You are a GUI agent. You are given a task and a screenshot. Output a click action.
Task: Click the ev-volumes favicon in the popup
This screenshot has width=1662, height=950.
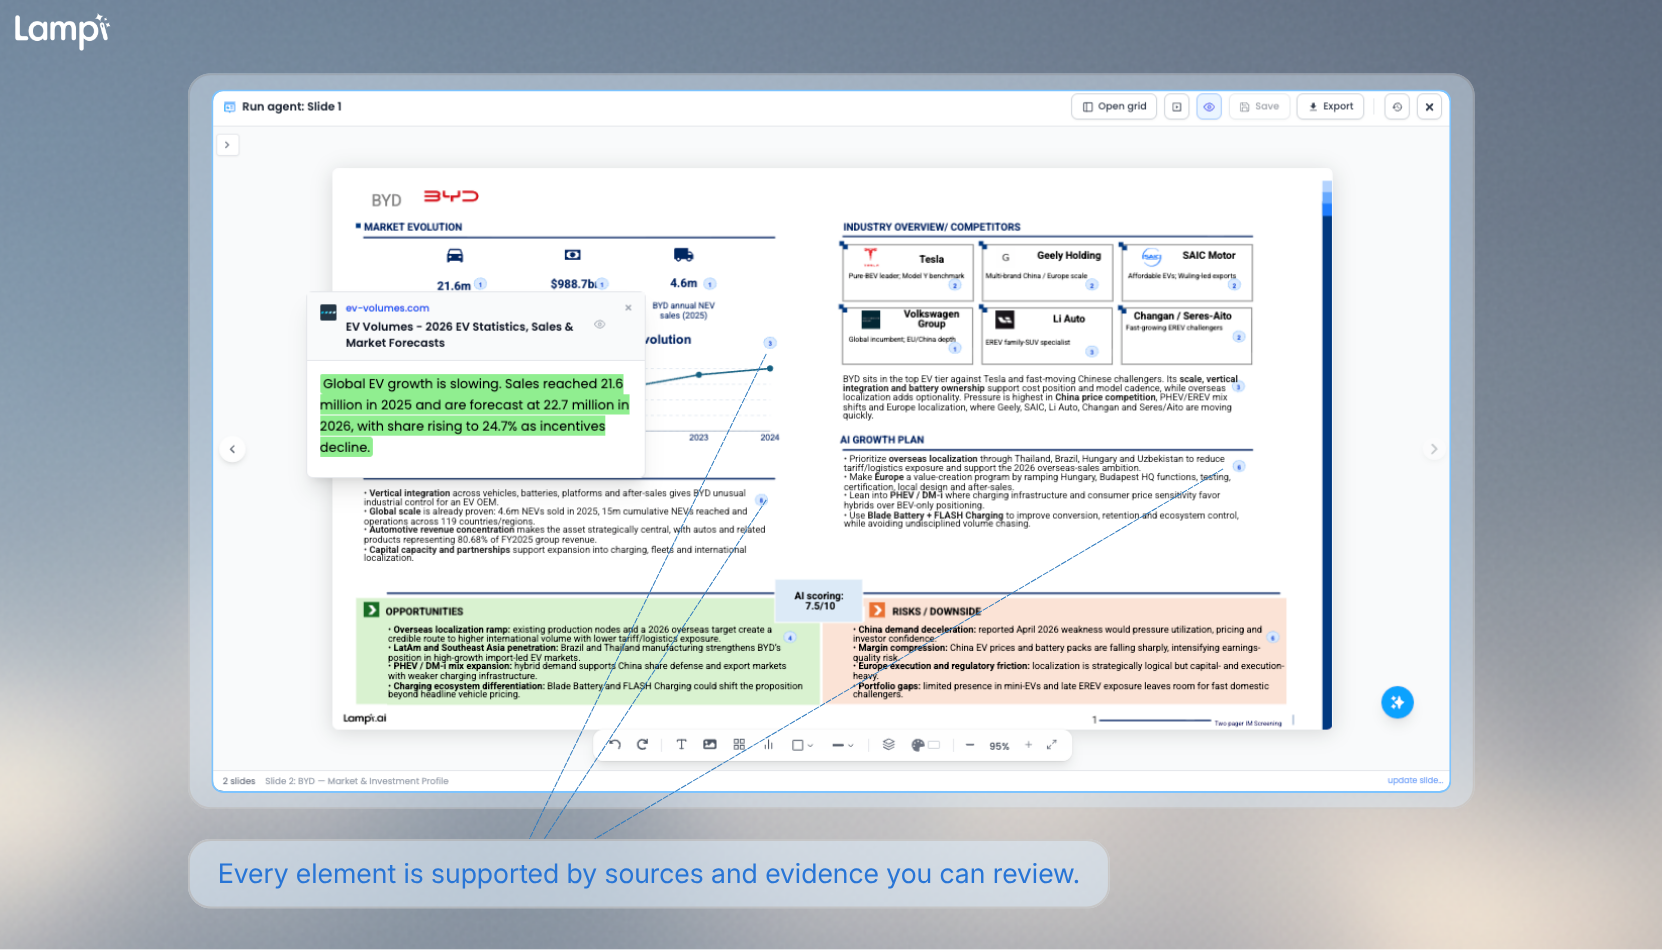coord(328,312)
